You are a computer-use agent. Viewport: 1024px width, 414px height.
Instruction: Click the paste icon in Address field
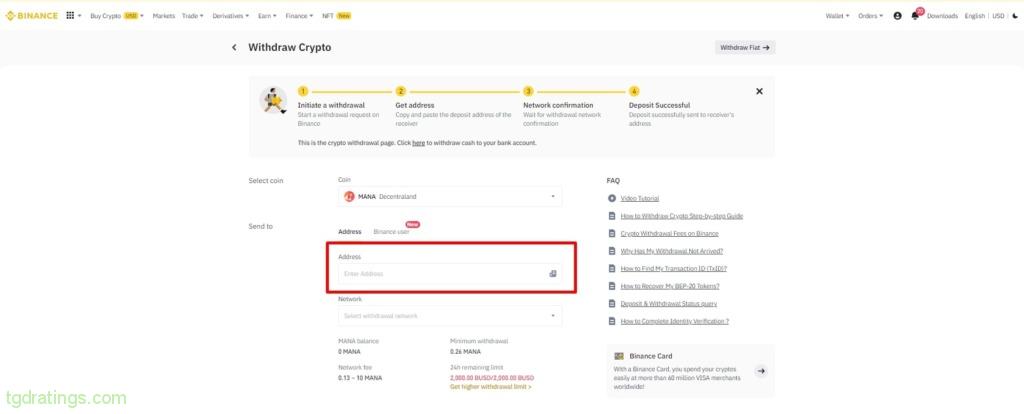[x=552, y=274]
